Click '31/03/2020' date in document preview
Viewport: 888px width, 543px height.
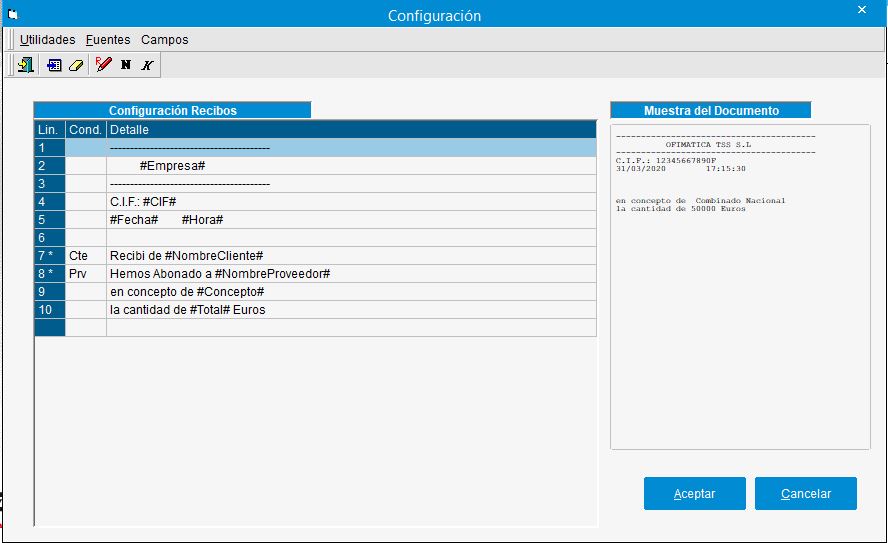coord(641,169)
